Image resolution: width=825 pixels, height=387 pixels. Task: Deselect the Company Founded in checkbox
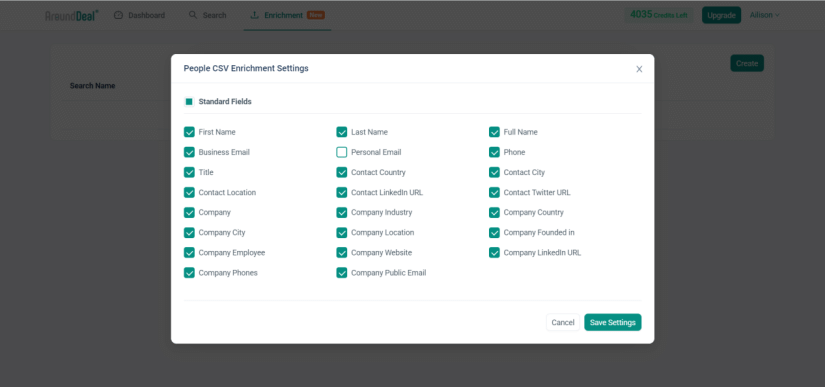[x=494, y=232]
